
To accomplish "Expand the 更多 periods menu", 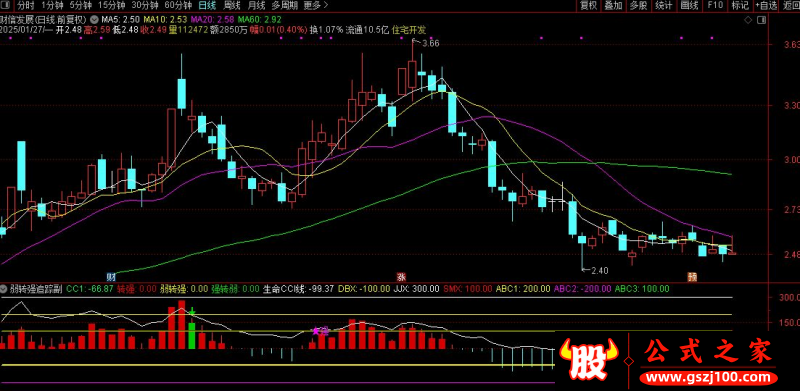I will coord(315,6).
